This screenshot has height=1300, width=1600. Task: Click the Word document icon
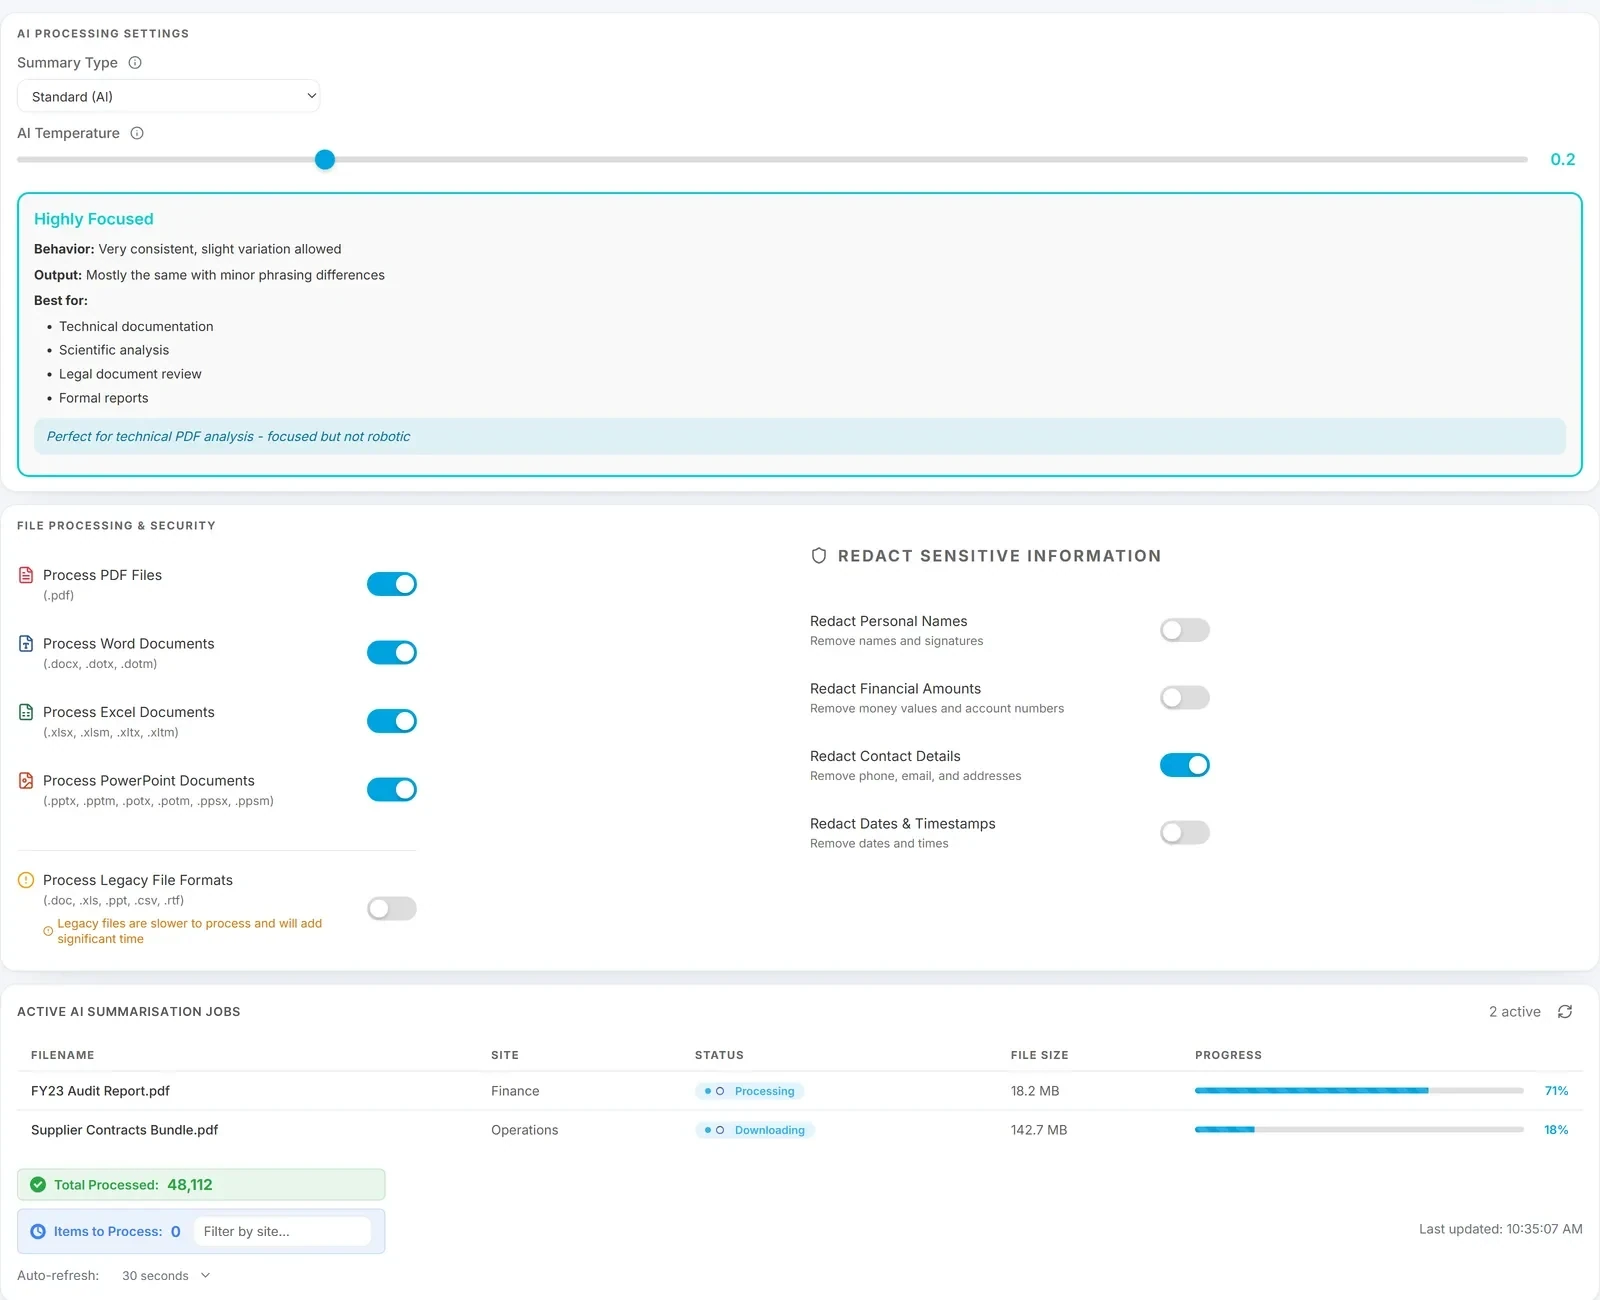tap(26, 644)
